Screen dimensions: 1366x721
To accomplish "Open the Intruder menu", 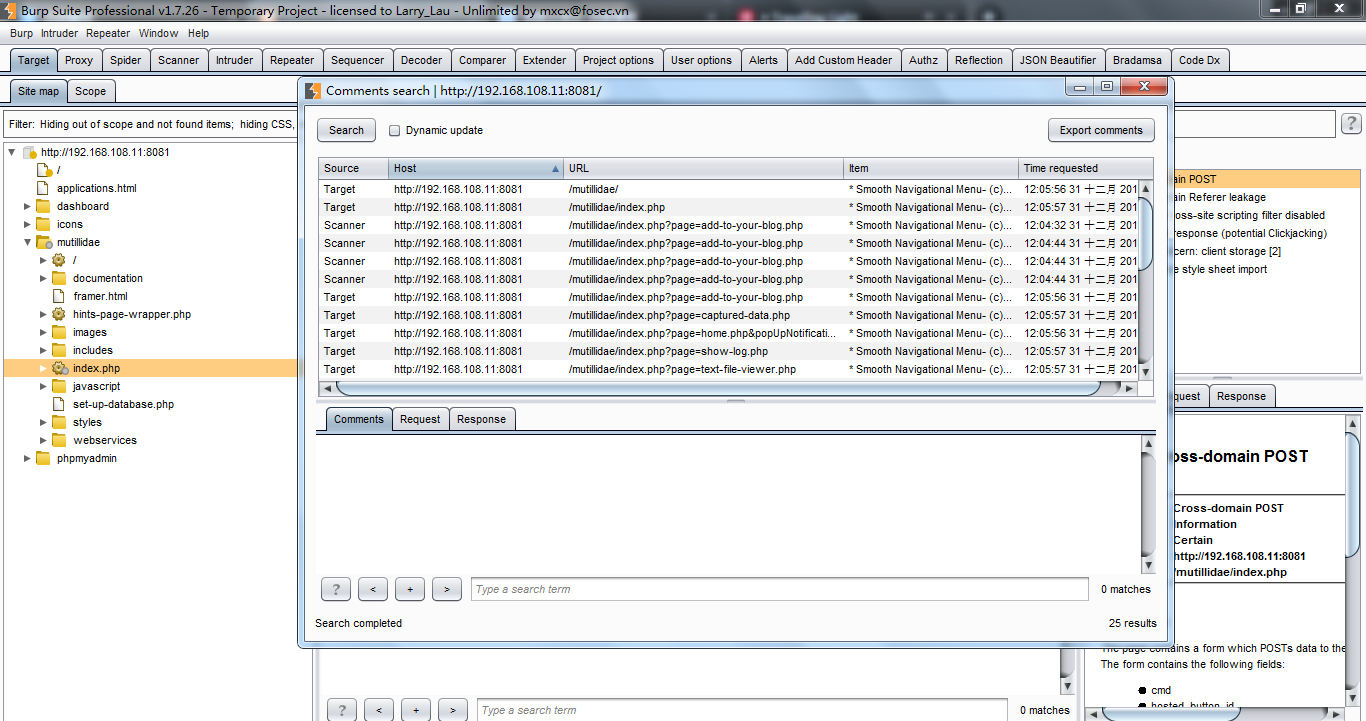I will click(x=59, y=33).
